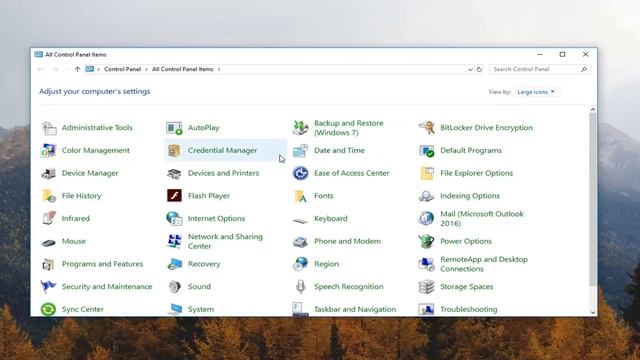Click the Mail Outlook icon
The image size is (640, 360).
click(x=427, y=218)
